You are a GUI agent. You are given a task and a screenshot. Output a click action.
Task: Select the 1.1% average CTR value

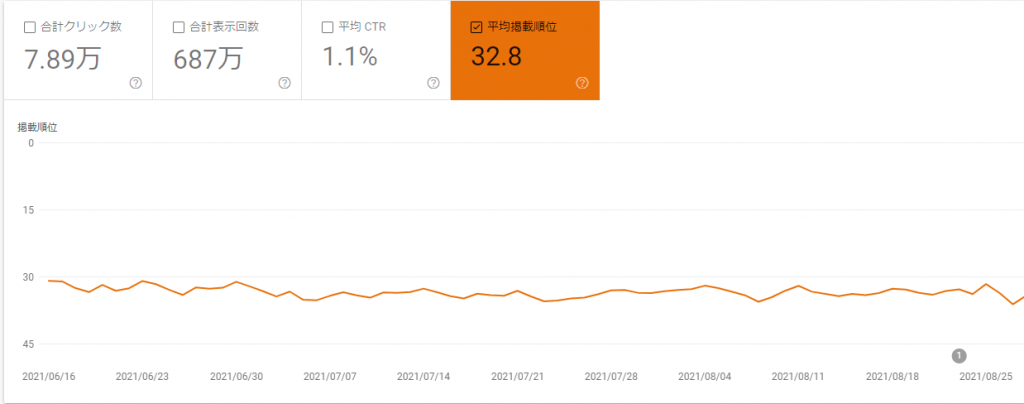point(350,57)
